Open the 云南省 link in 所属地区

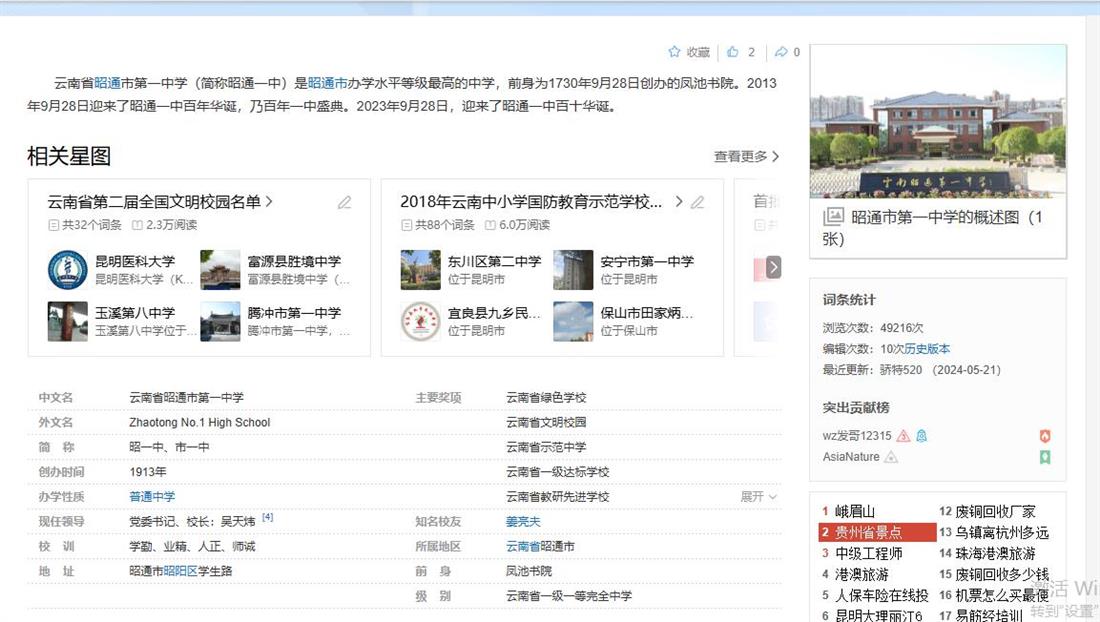click(523, 546)
